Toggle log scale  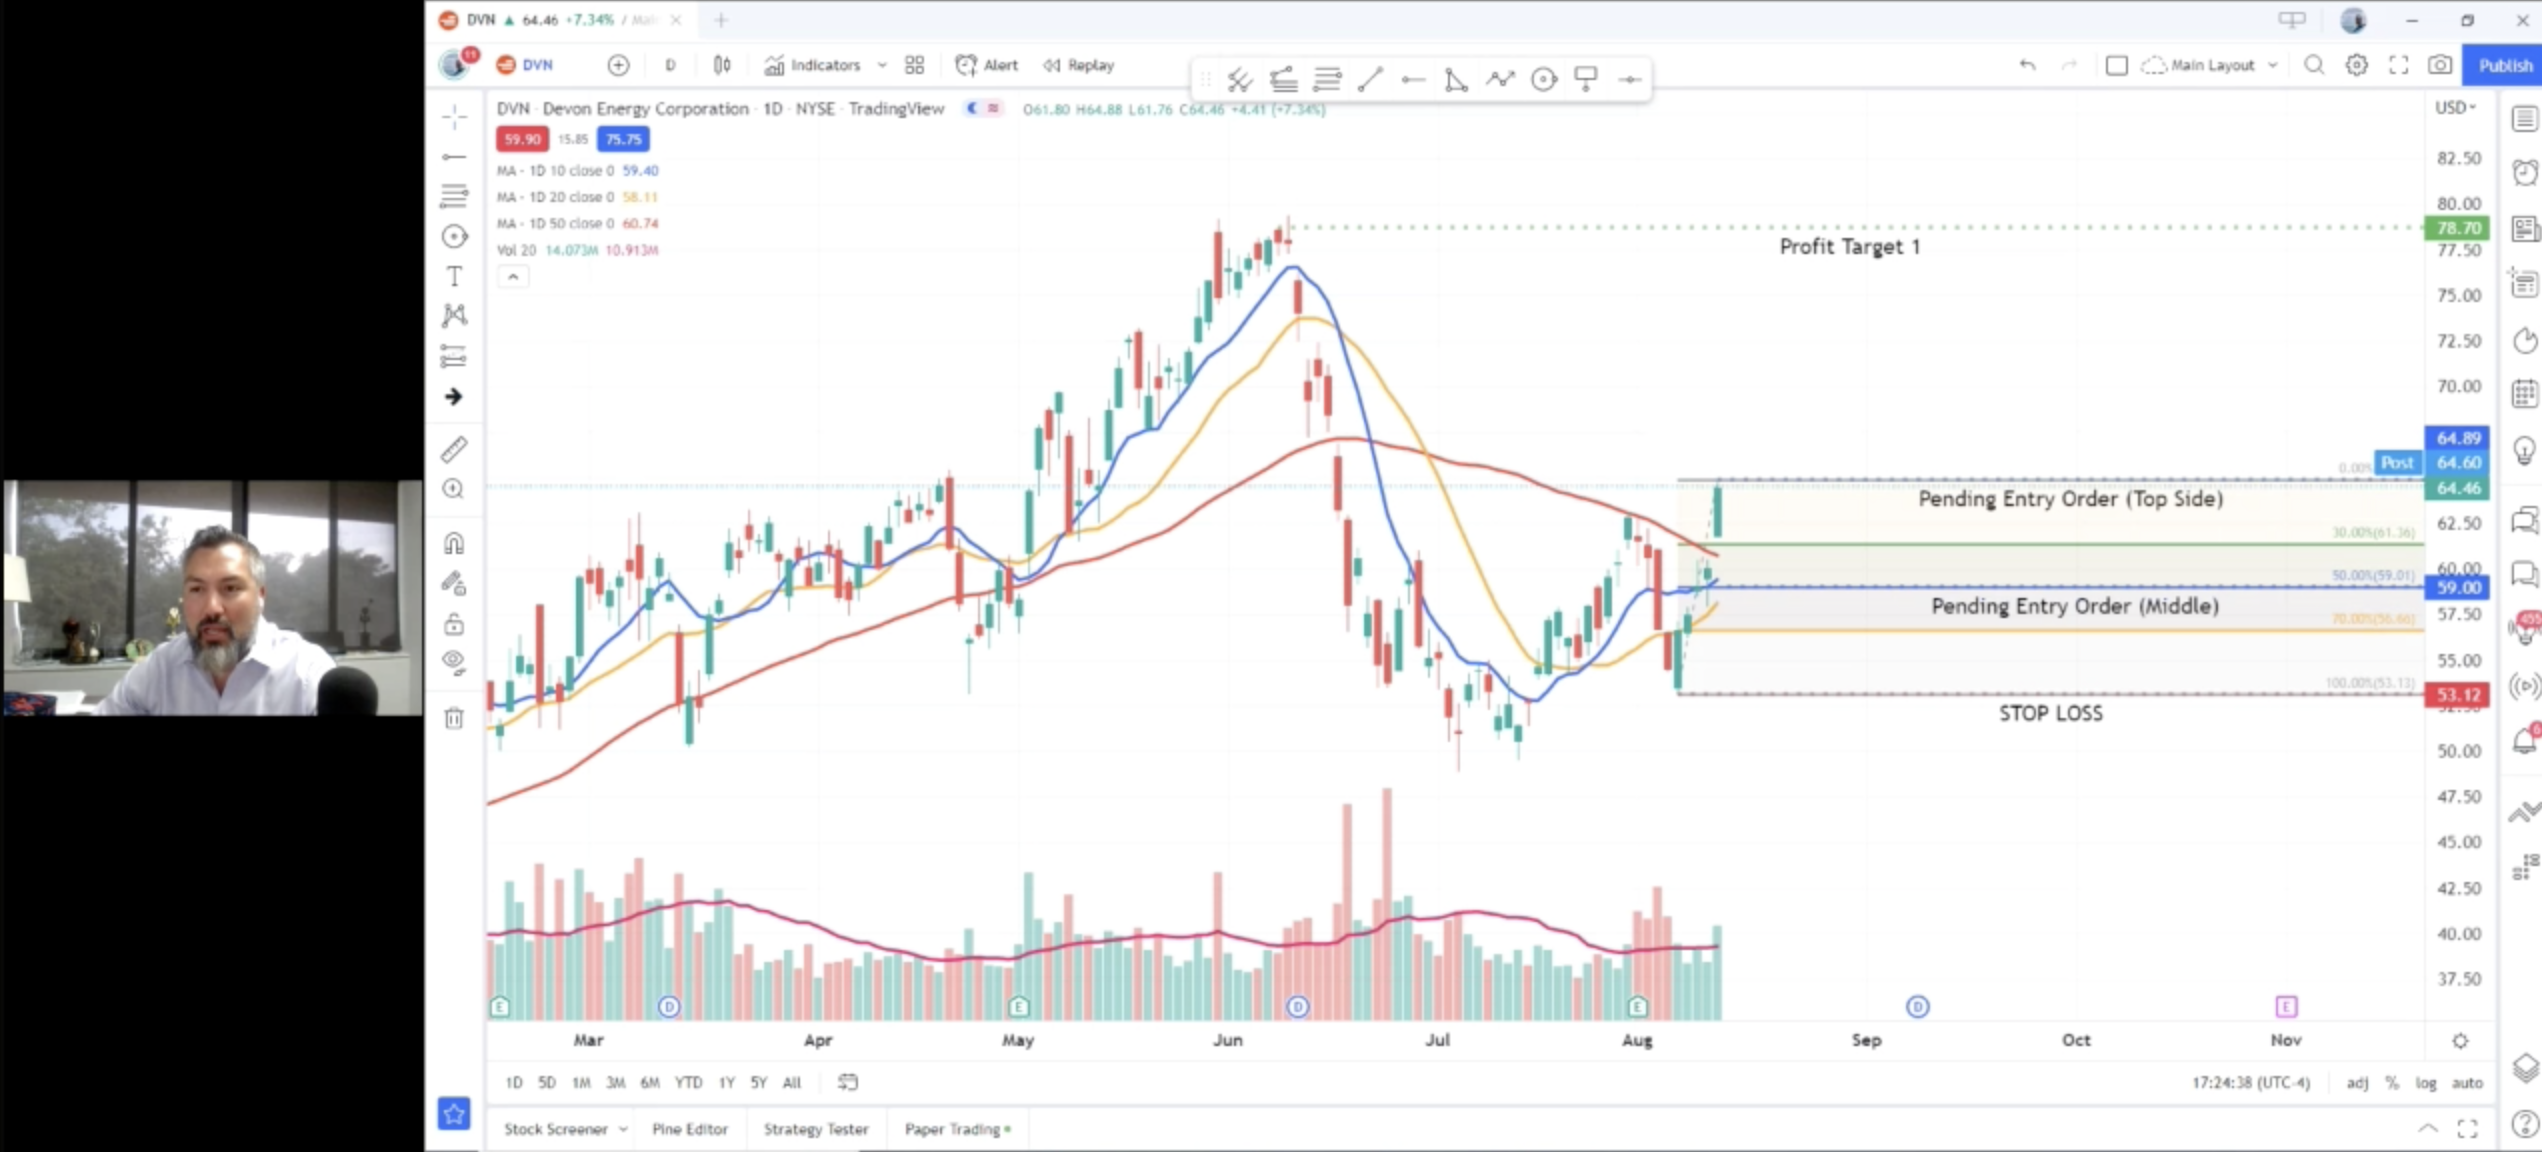click(x=2426, y=1082)
